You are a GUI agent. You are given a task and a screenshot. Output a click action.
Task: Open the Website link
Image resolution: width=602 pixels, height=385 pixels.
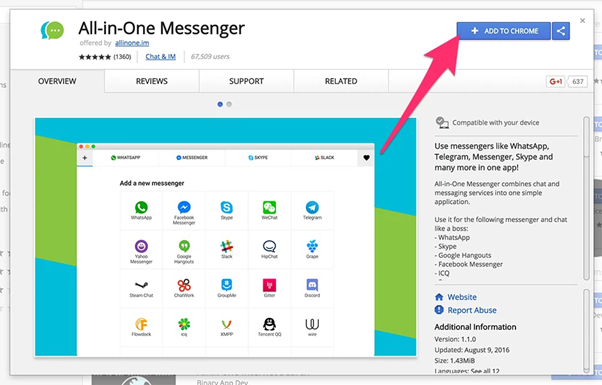462,297
